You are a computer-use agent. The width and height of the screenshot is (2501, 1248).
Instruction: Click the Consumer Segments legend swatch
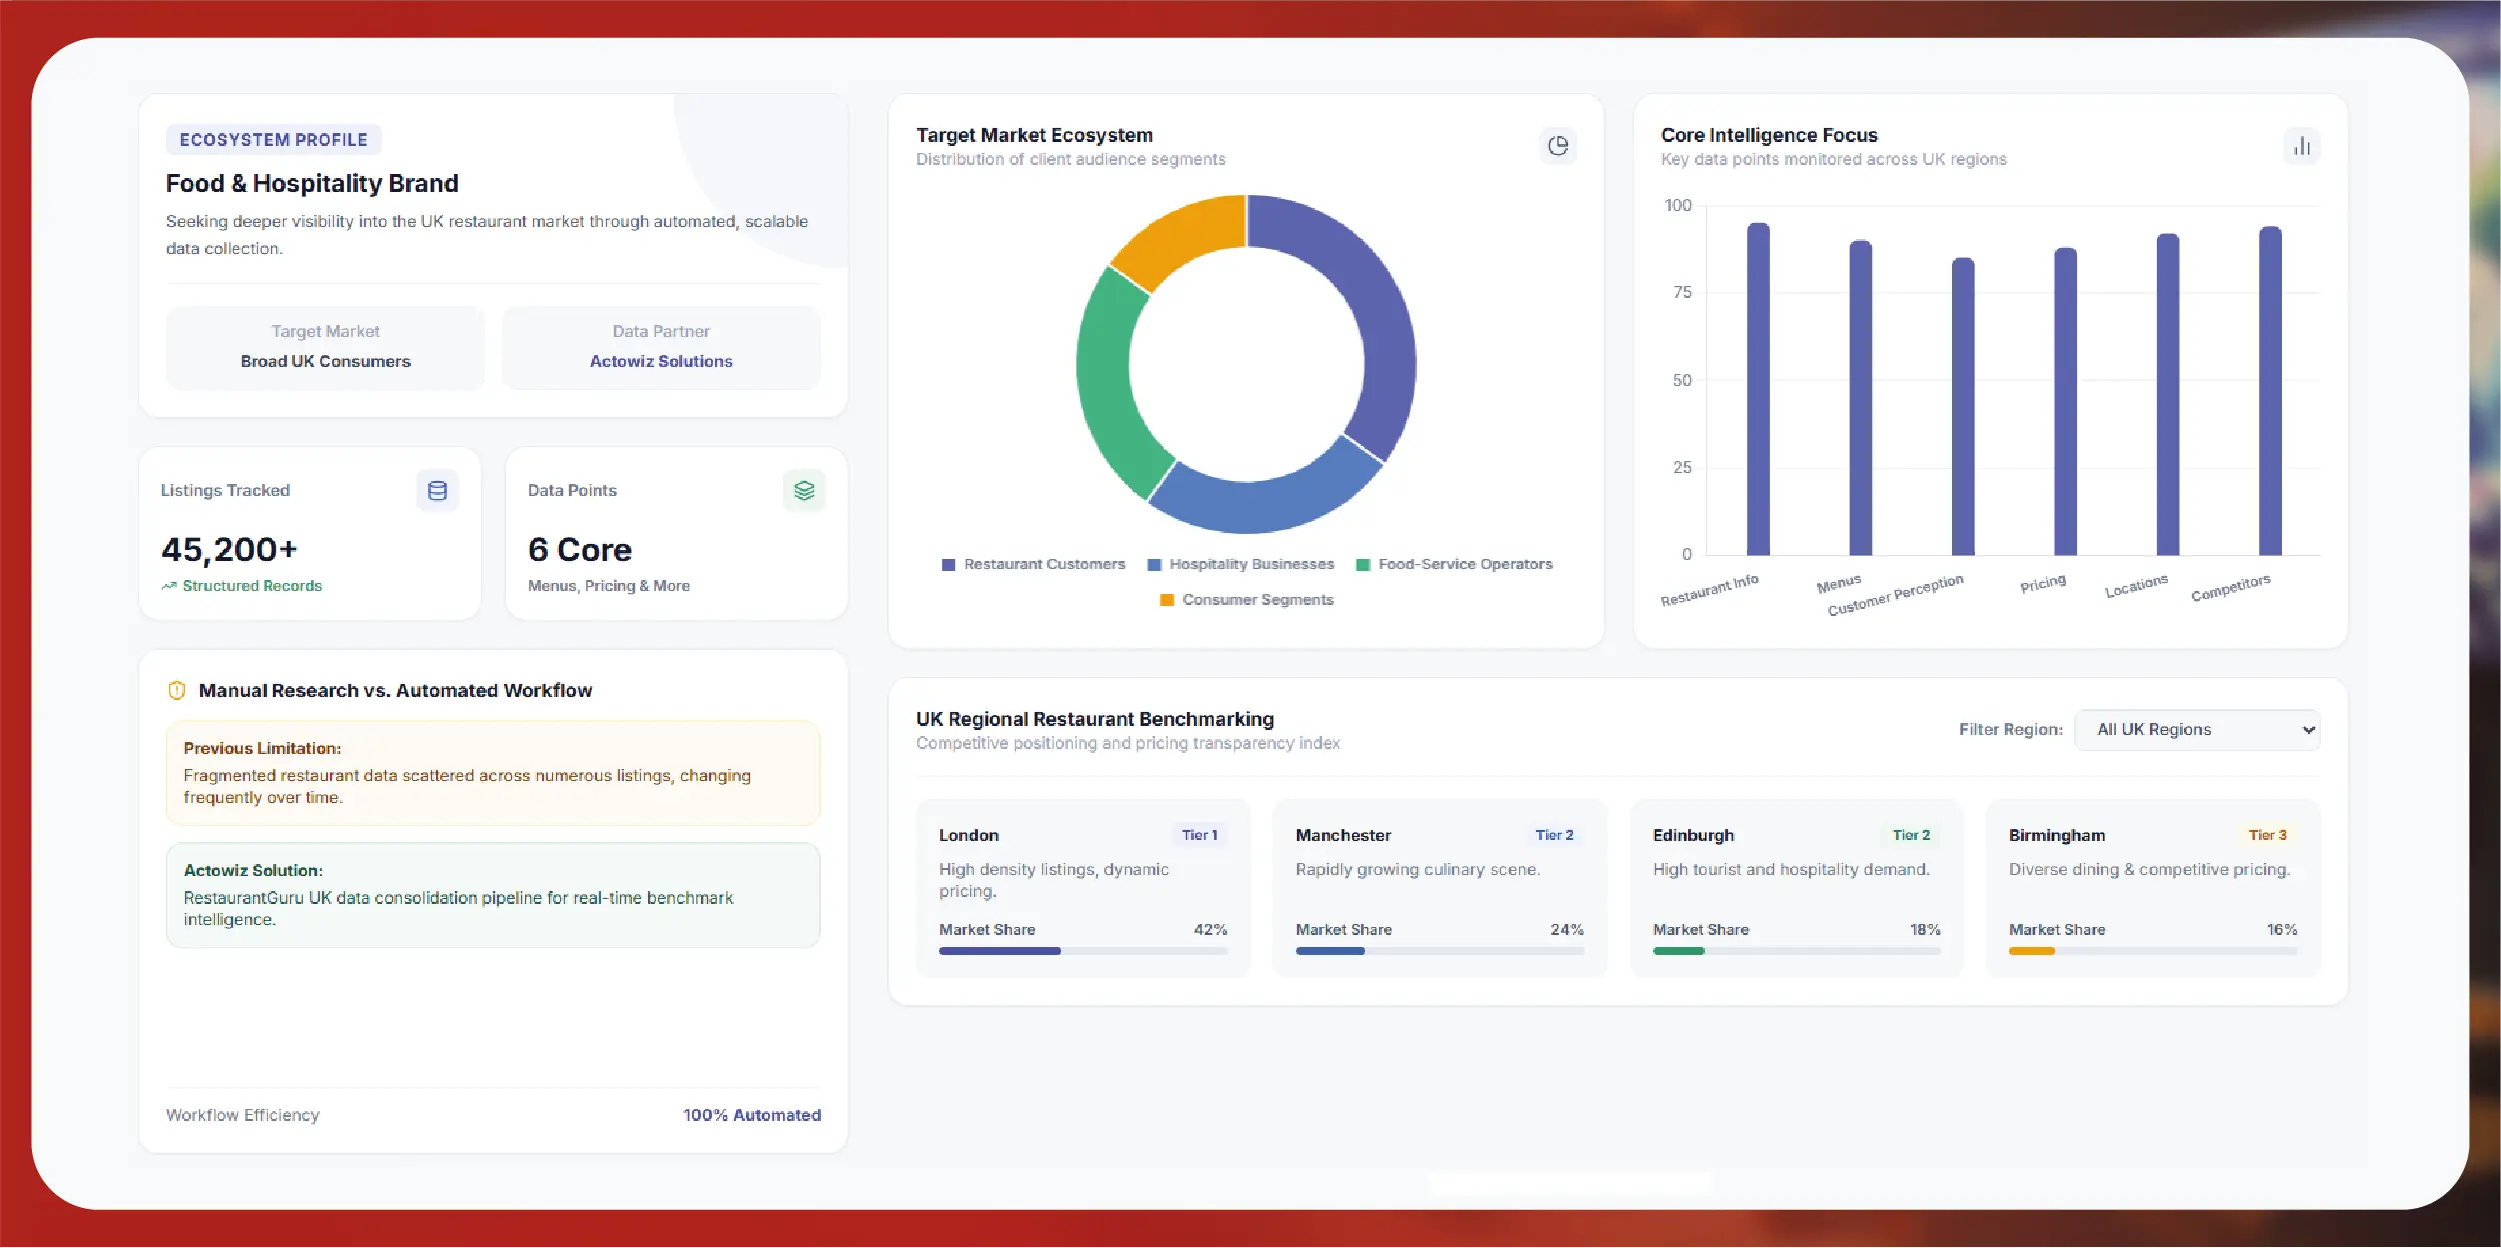tap(1166, 600)
